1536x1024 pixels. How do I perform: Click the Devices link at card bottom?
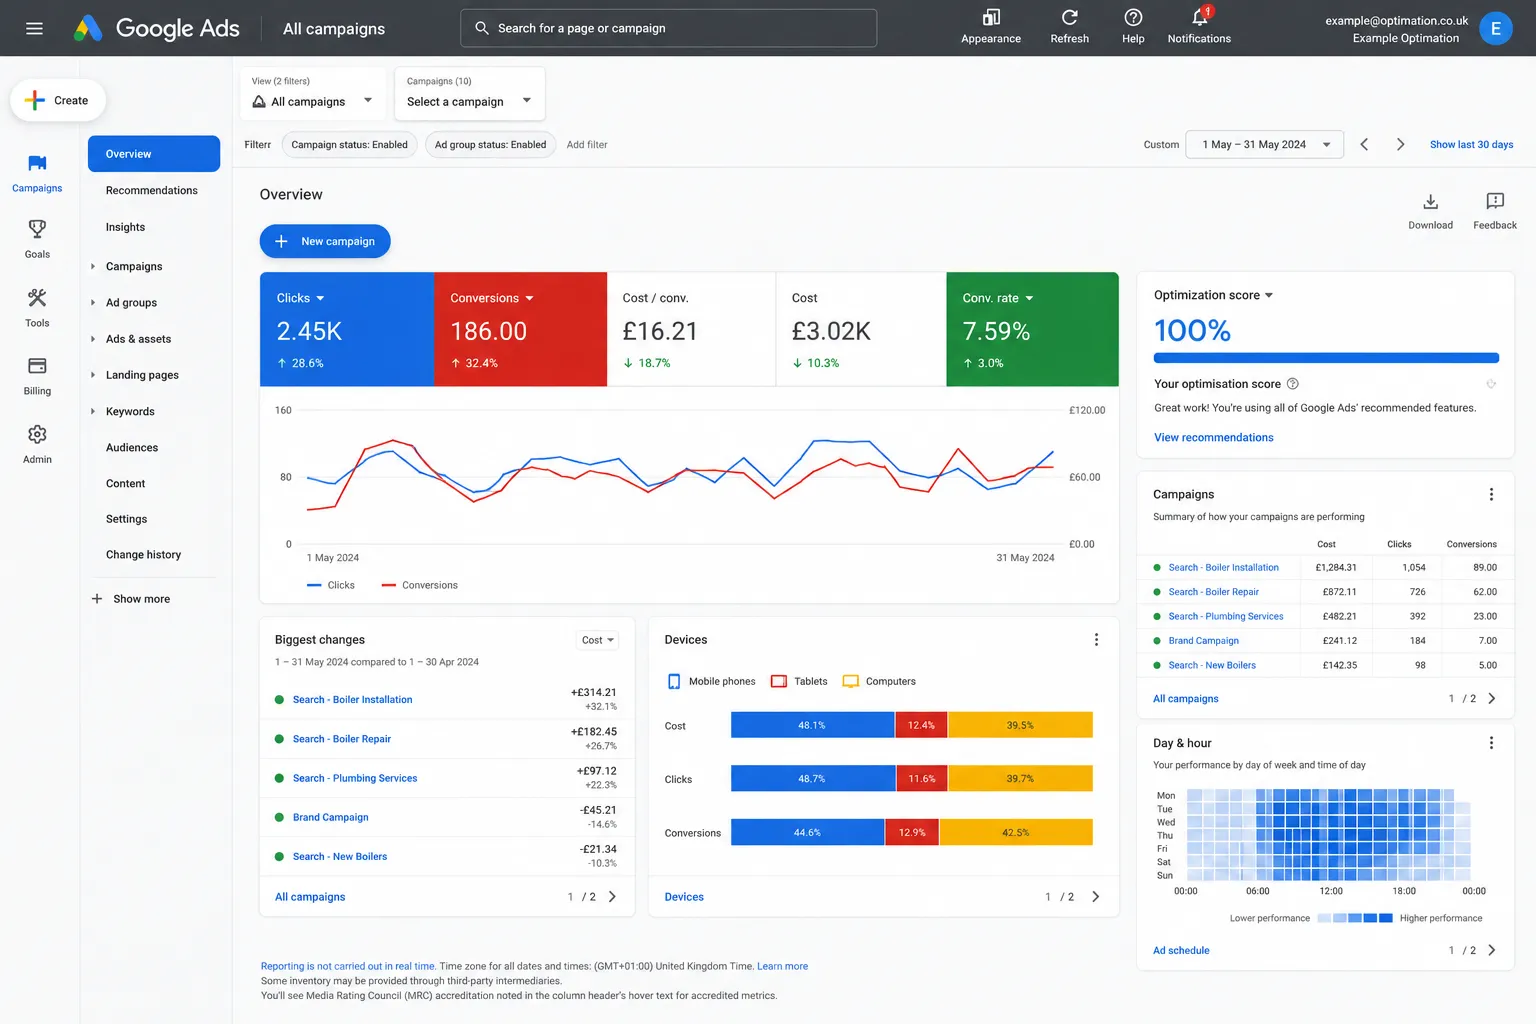point(684,897)
